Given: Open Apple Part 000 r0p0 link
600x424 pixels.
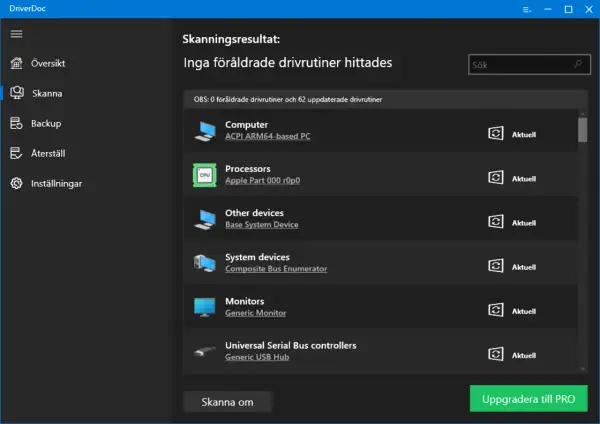Looking at the screenshot, I should point(262,180).
